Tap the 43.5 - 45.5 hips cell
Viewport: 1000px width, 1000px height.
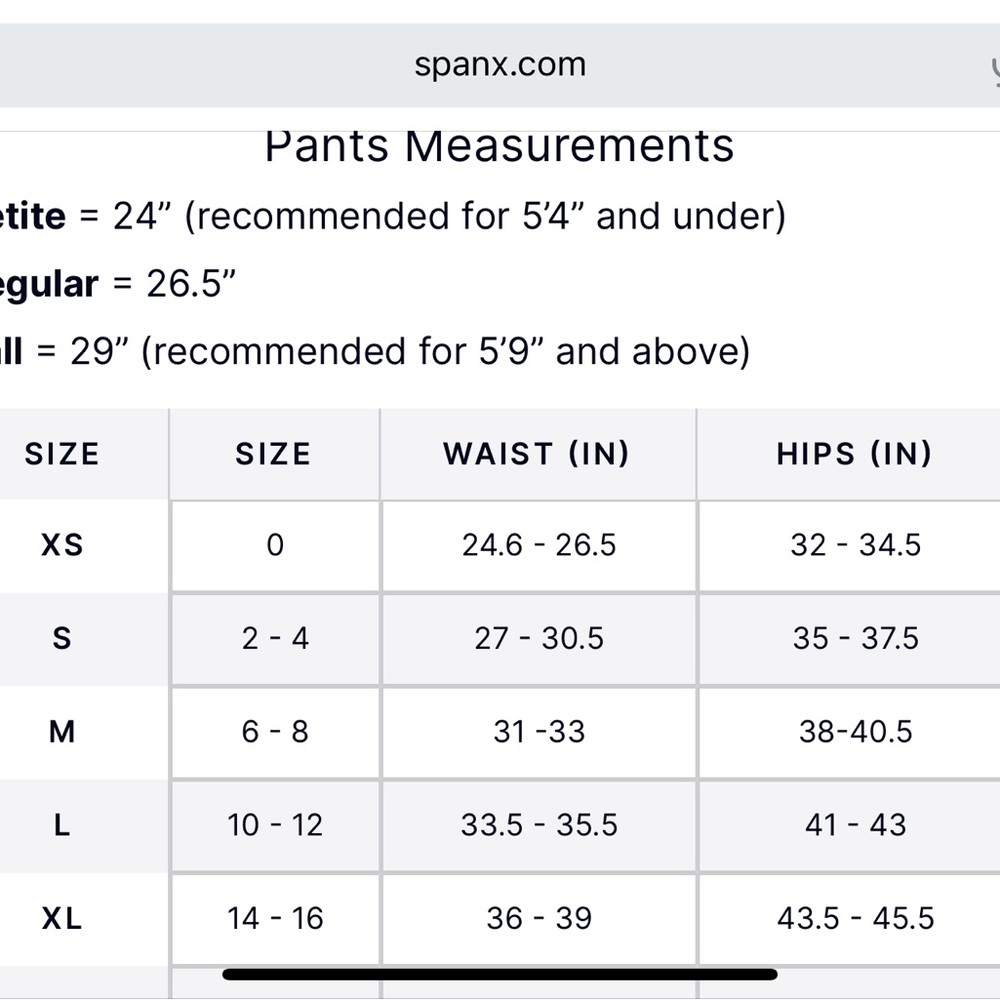[856, 918]
